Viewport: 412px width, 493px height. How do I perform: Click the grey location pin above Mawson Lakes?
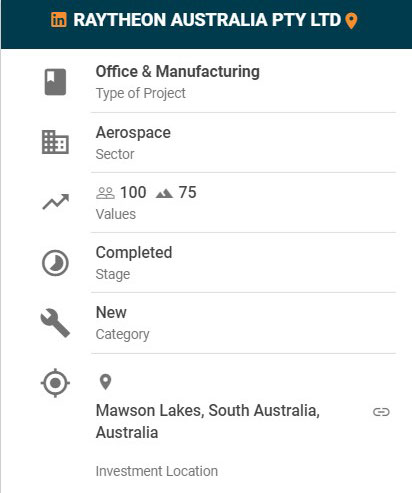tap(105, 382)
